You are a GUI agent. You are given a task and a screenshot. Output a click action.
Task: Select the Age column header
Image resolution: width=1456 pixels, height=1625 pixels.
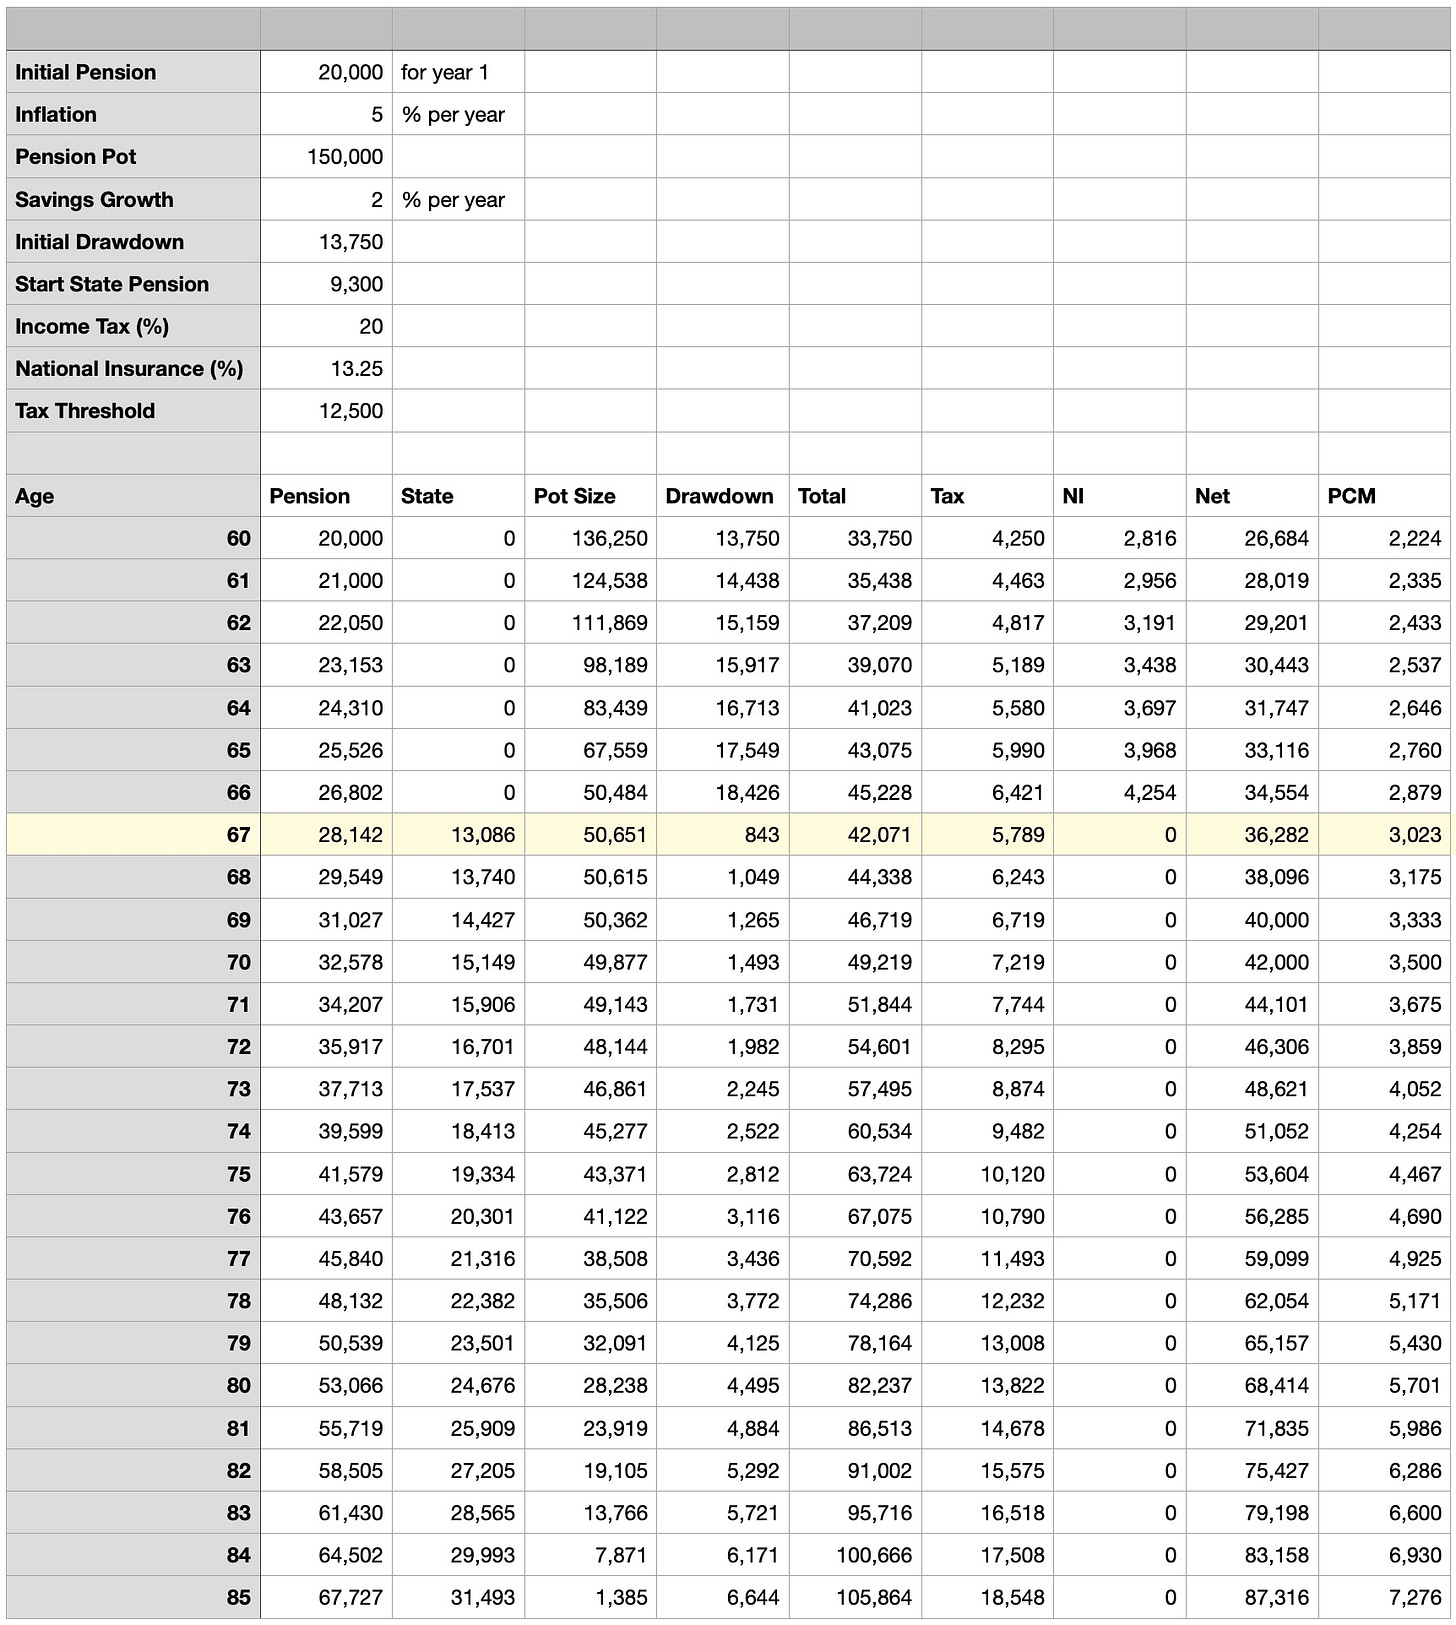tap(133, 496)
